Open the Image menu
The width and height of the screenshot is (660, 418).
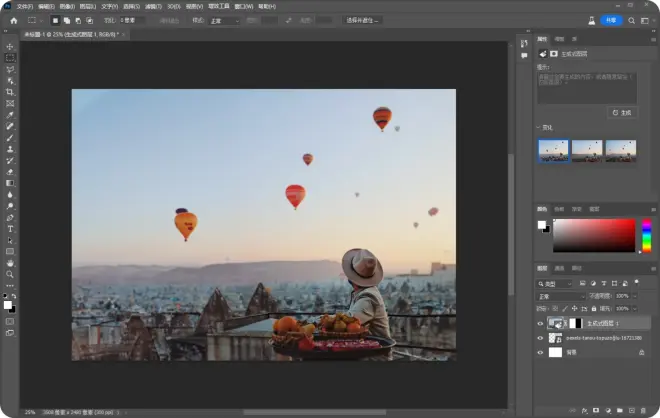[x=67, y=7]
